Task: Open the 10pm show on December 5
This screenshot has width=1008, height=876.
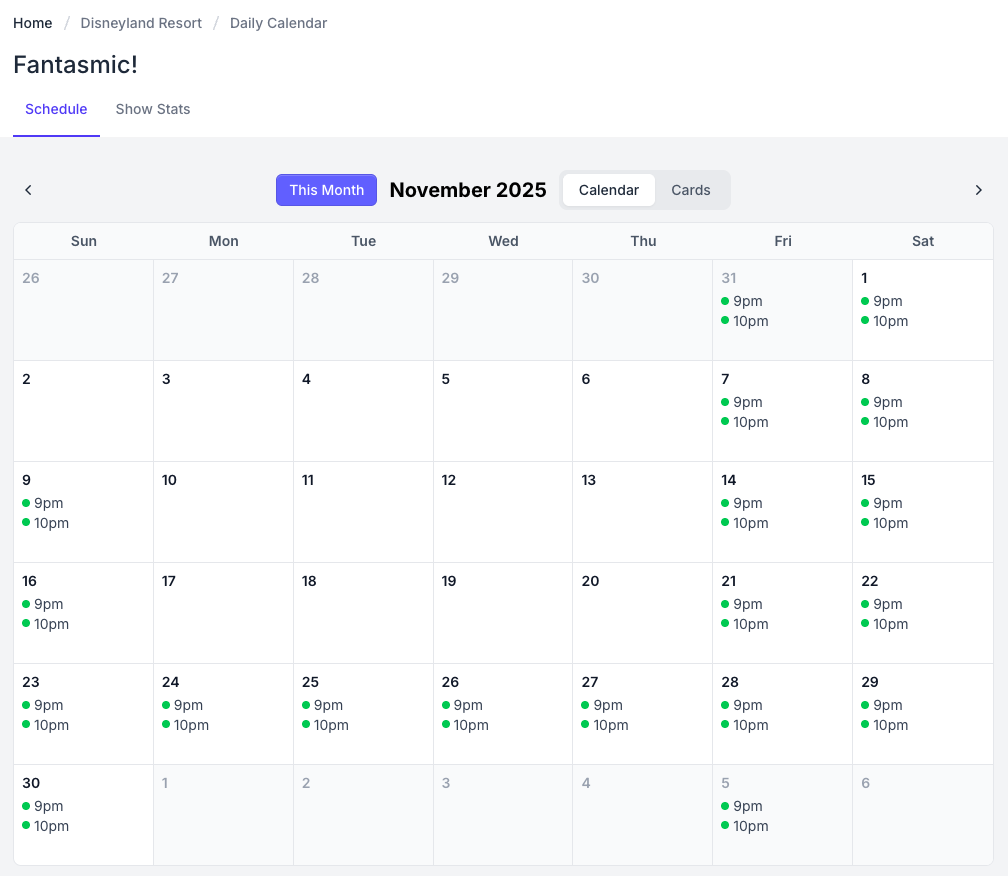Action: pyautogui.click(x=750, y=826)
